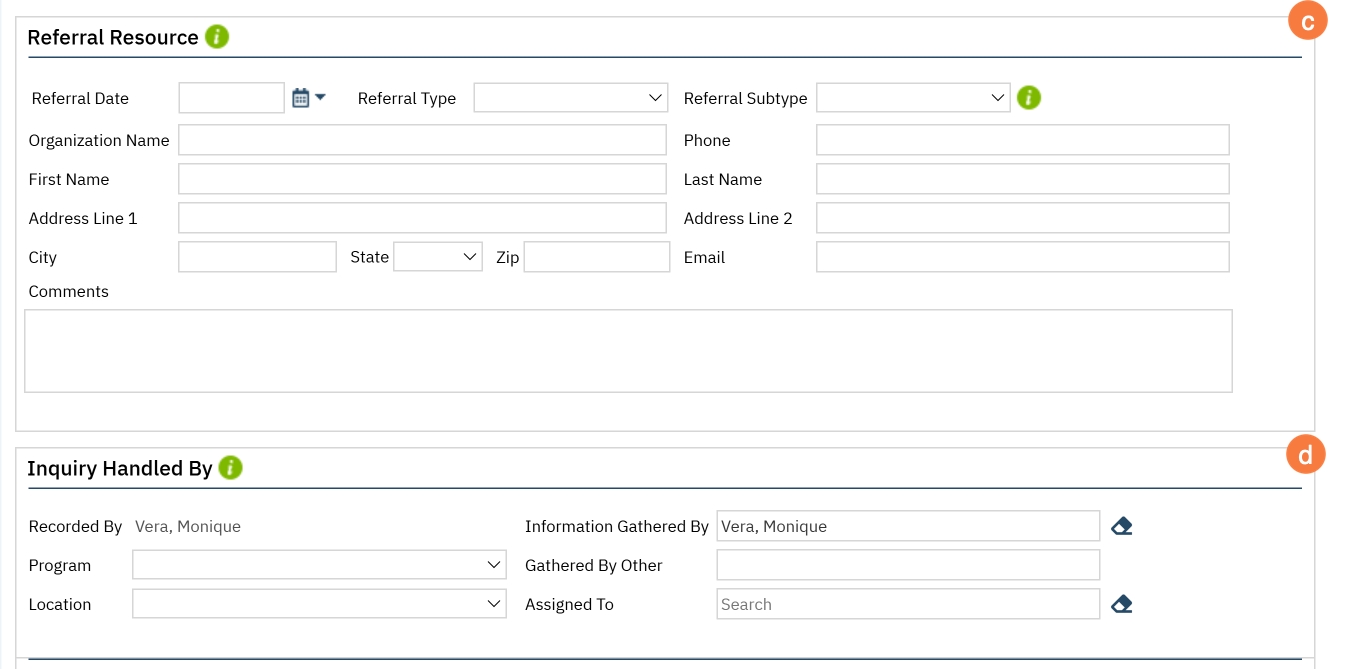Click the info icon beside Inquiry Handled By
Viewport: 1365px width, 669px height.
(x=231, y=468)
